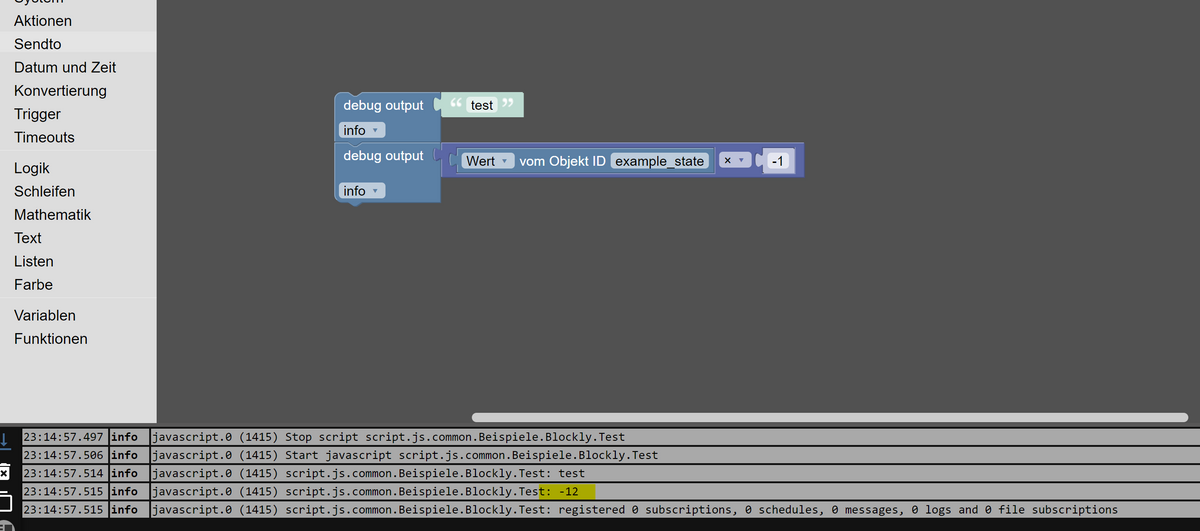Edit the test text field
Viewport: 1200px width, 531px height.
[482, 105]
